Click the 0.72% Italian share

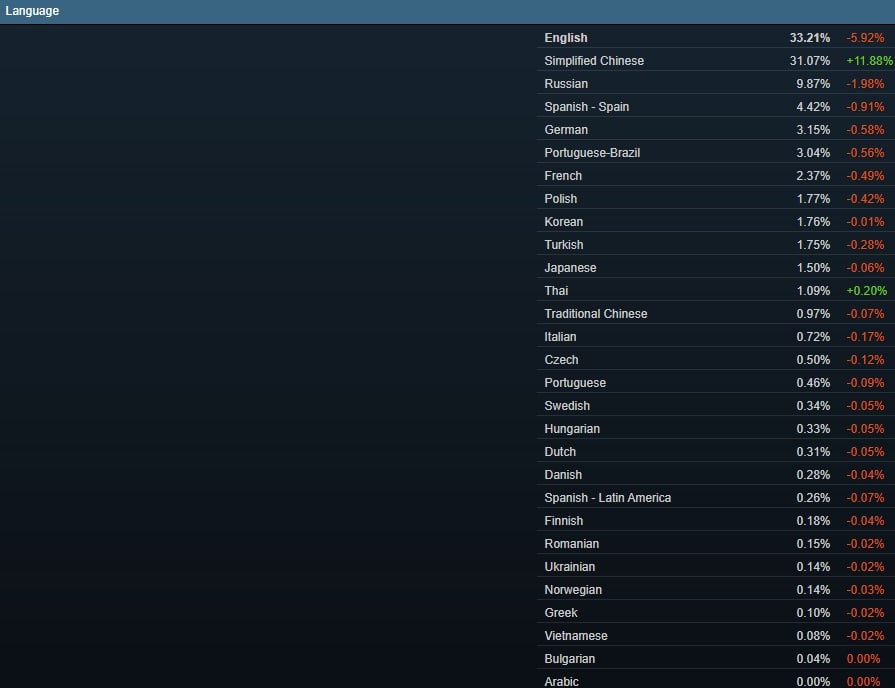[813, 337]
